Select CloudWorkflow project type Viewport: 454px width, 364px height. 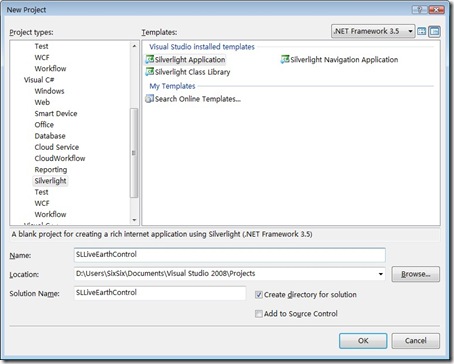tap(60, 158)
